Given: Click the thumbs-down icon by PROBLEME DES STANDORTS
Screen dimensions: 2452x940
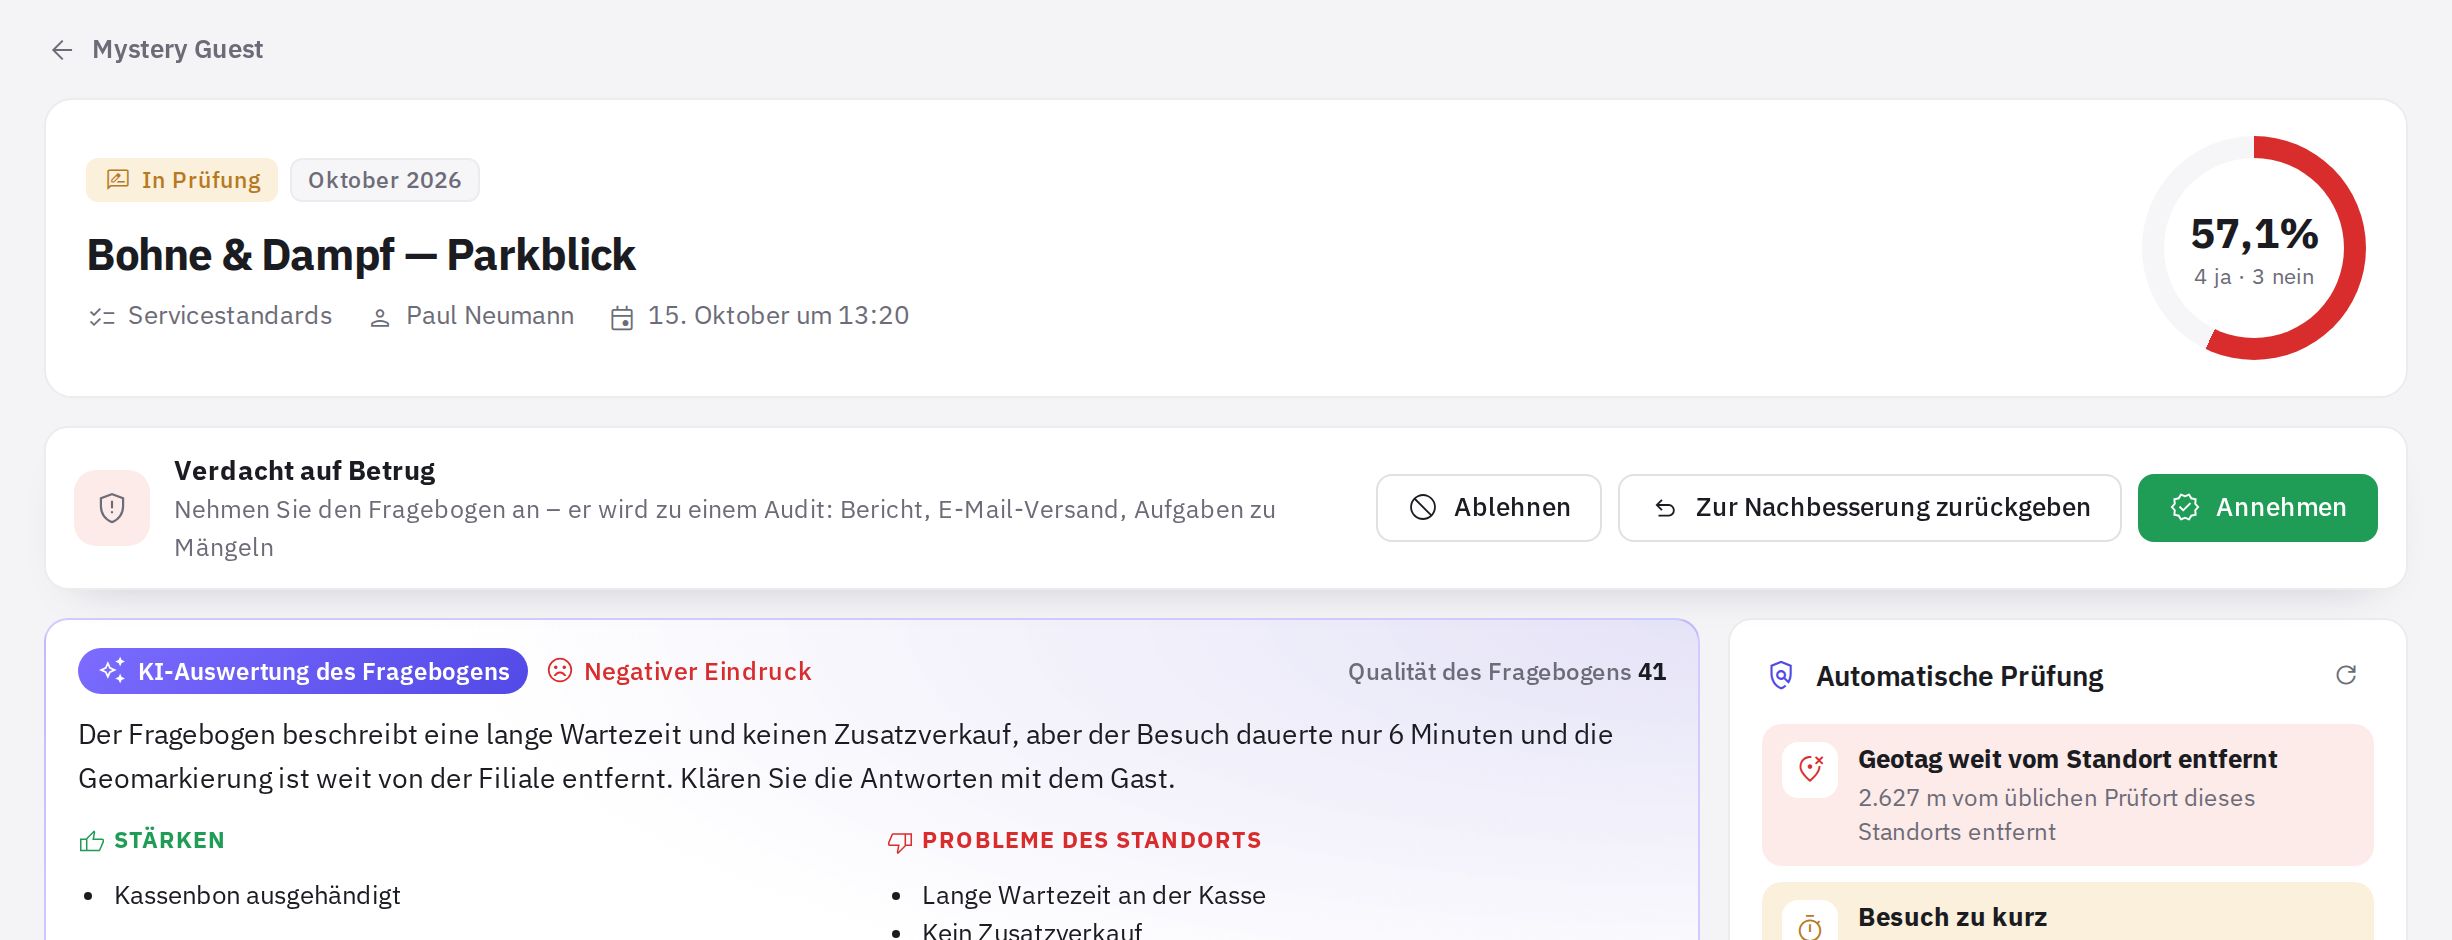Looking at the screenshot, I should (x=900, y=842).
